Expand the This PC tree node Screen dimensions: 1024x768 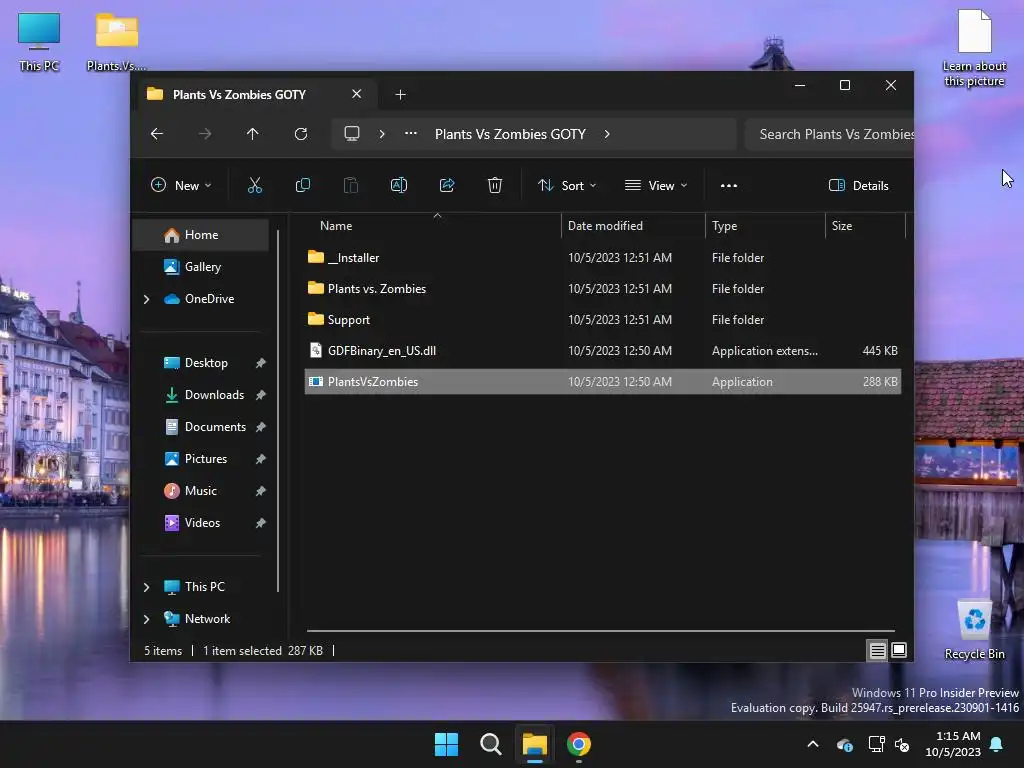click(x=146, y=587)
